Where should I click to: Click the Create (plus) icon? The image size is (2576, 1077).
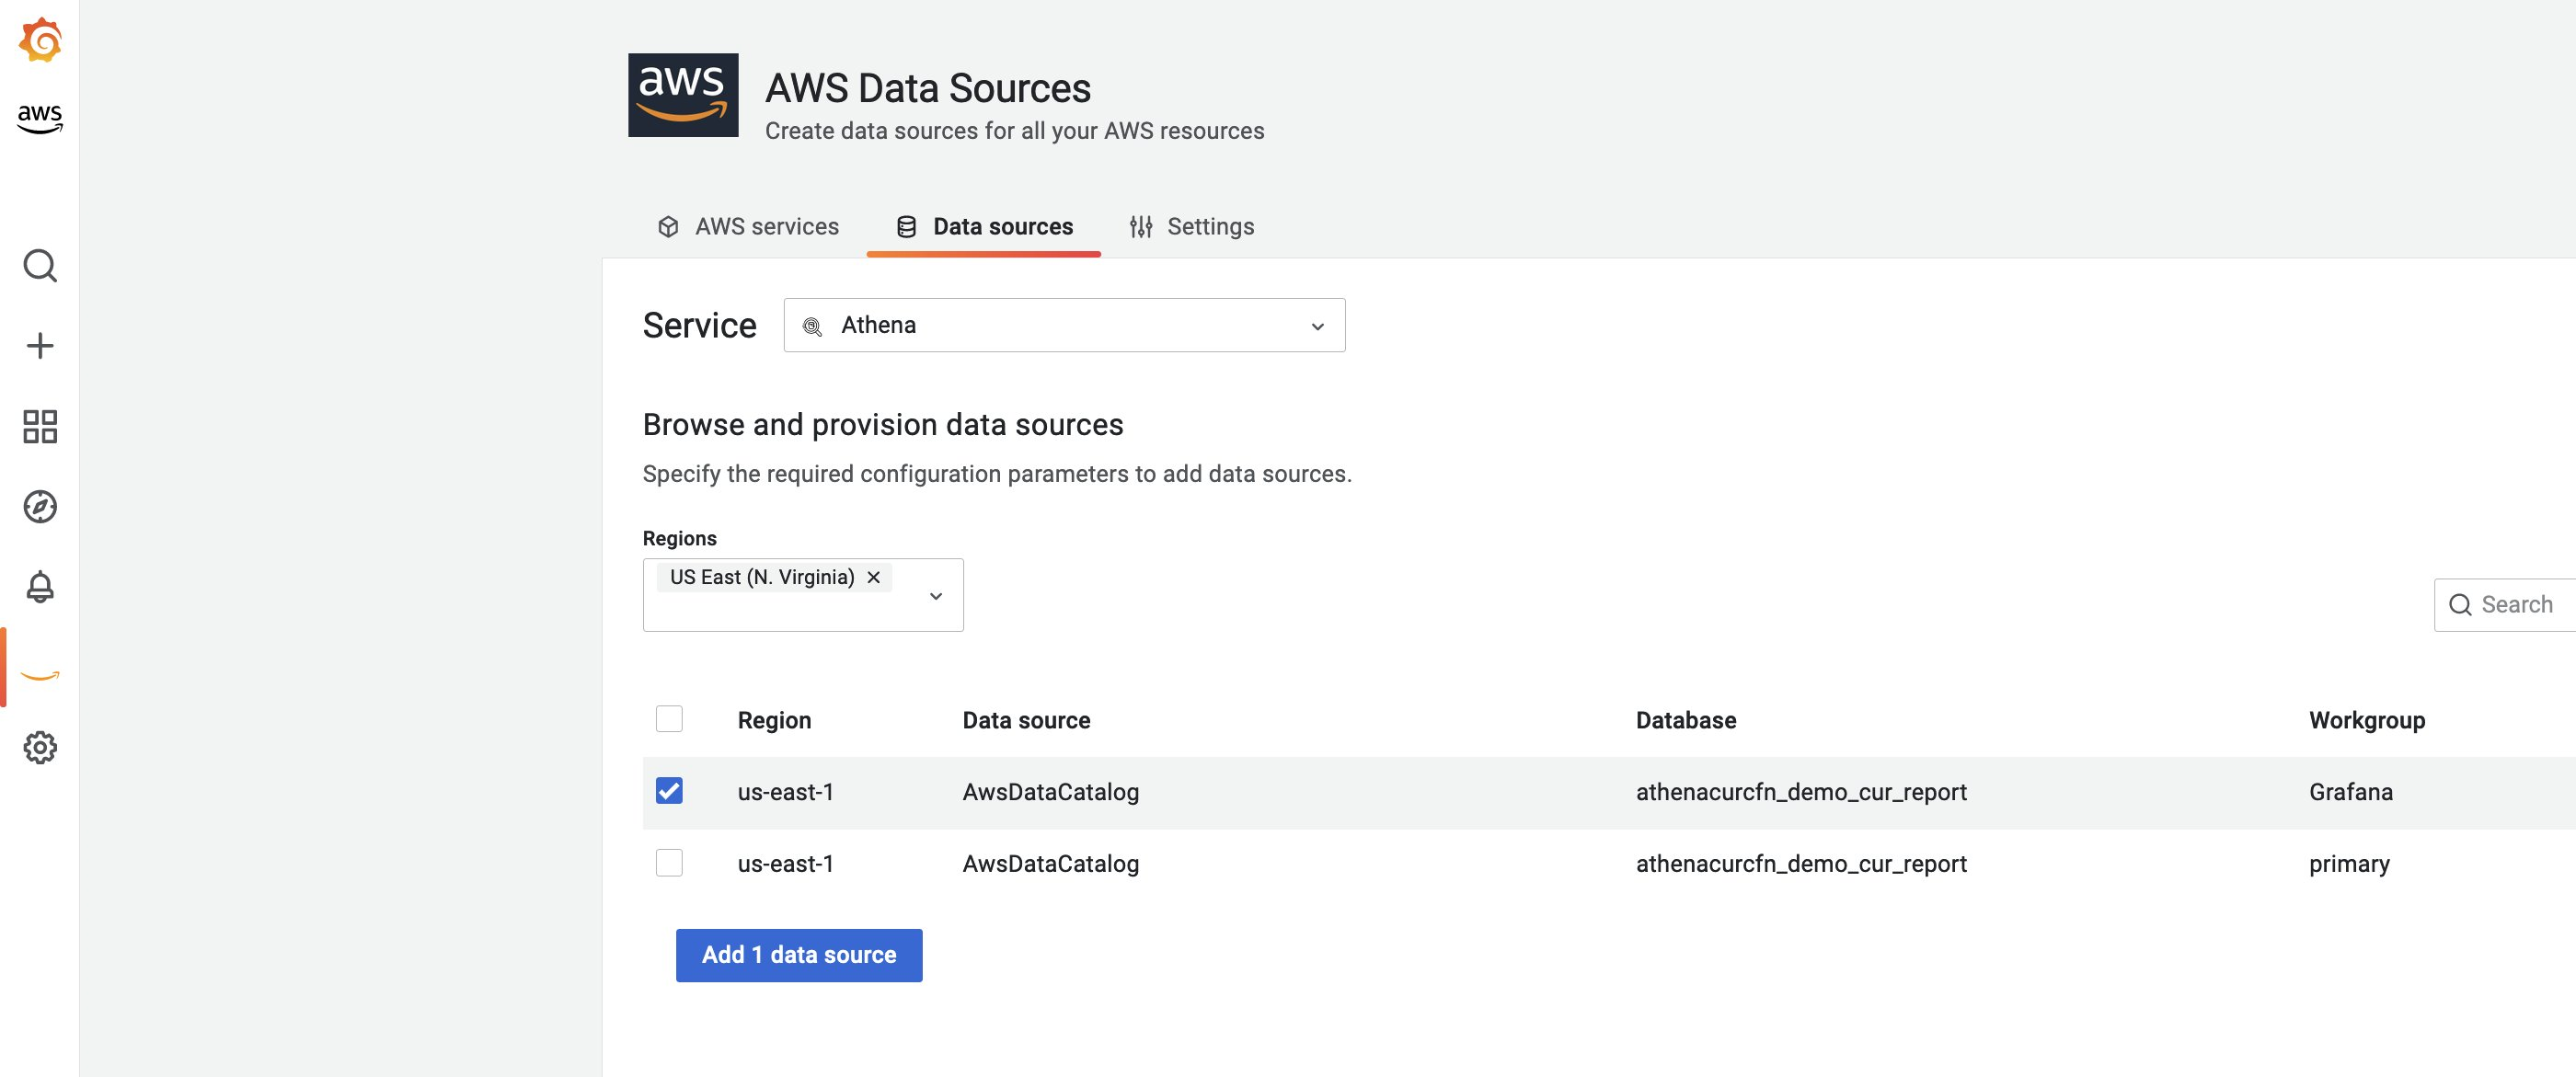pos(40,344)
